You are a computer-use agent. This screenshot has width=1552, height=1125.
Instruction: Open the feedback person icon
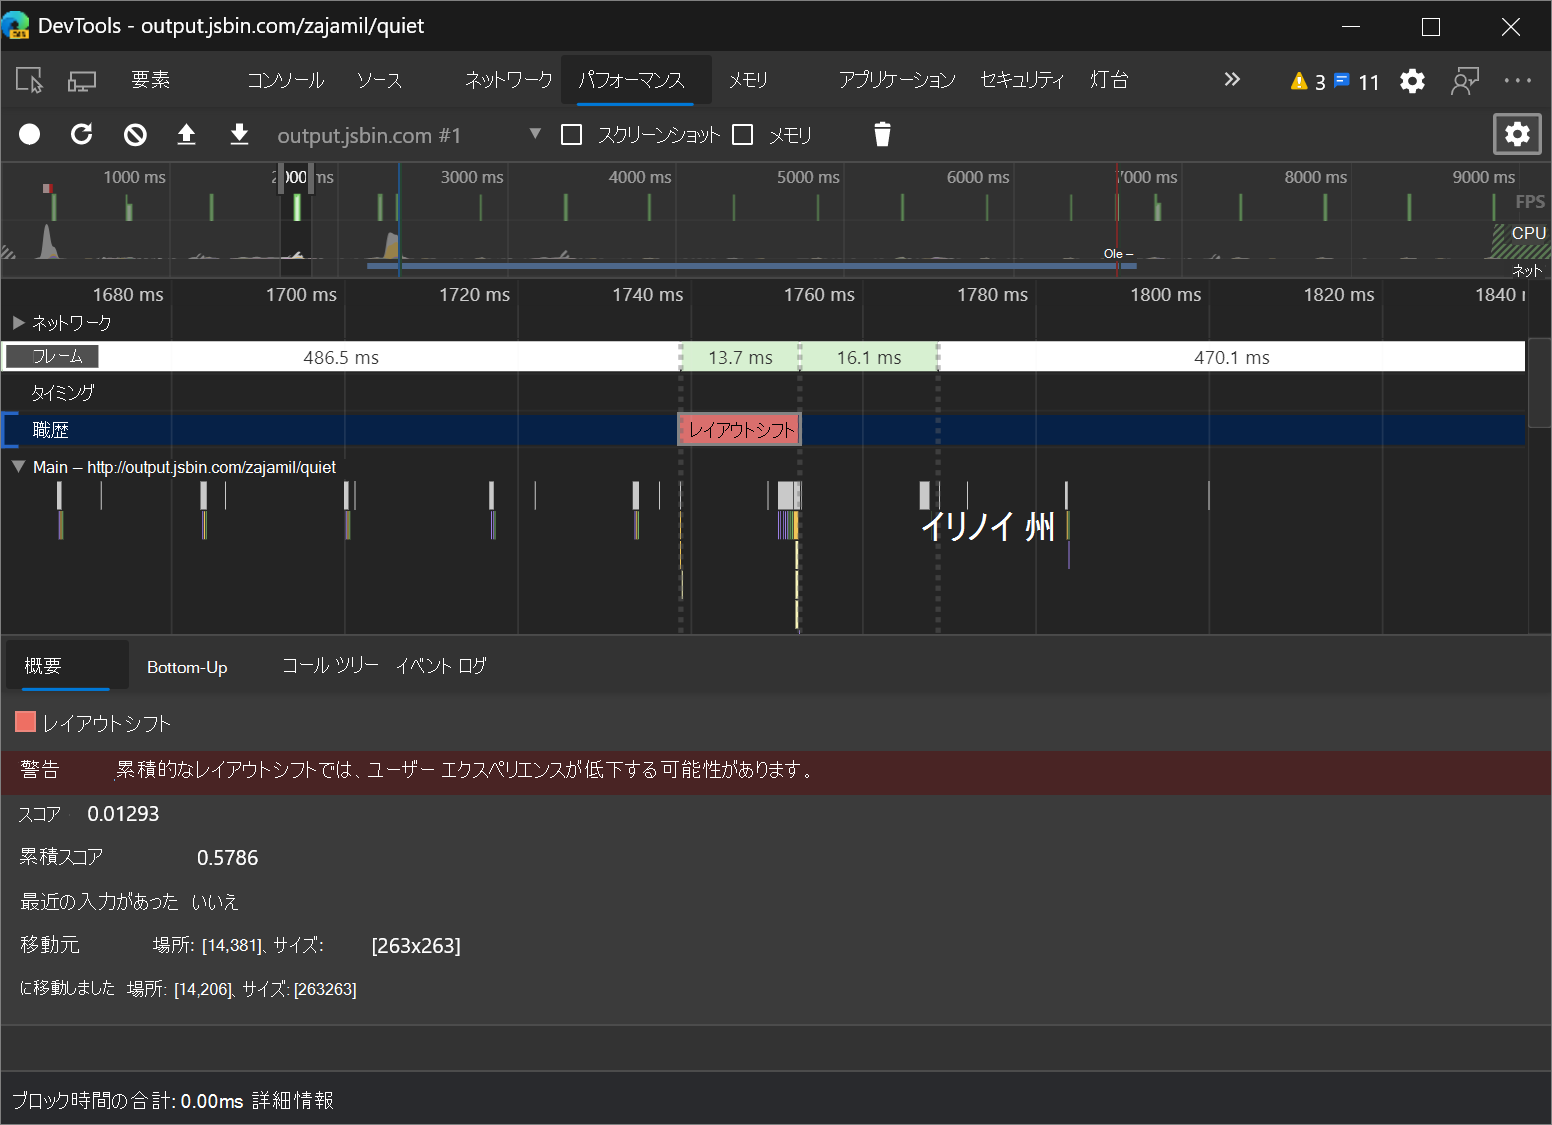pos(1465,81)
